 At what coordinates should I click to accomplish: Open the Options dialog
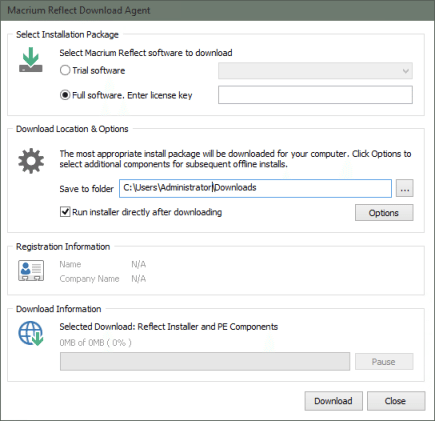(x=384, y=213)
